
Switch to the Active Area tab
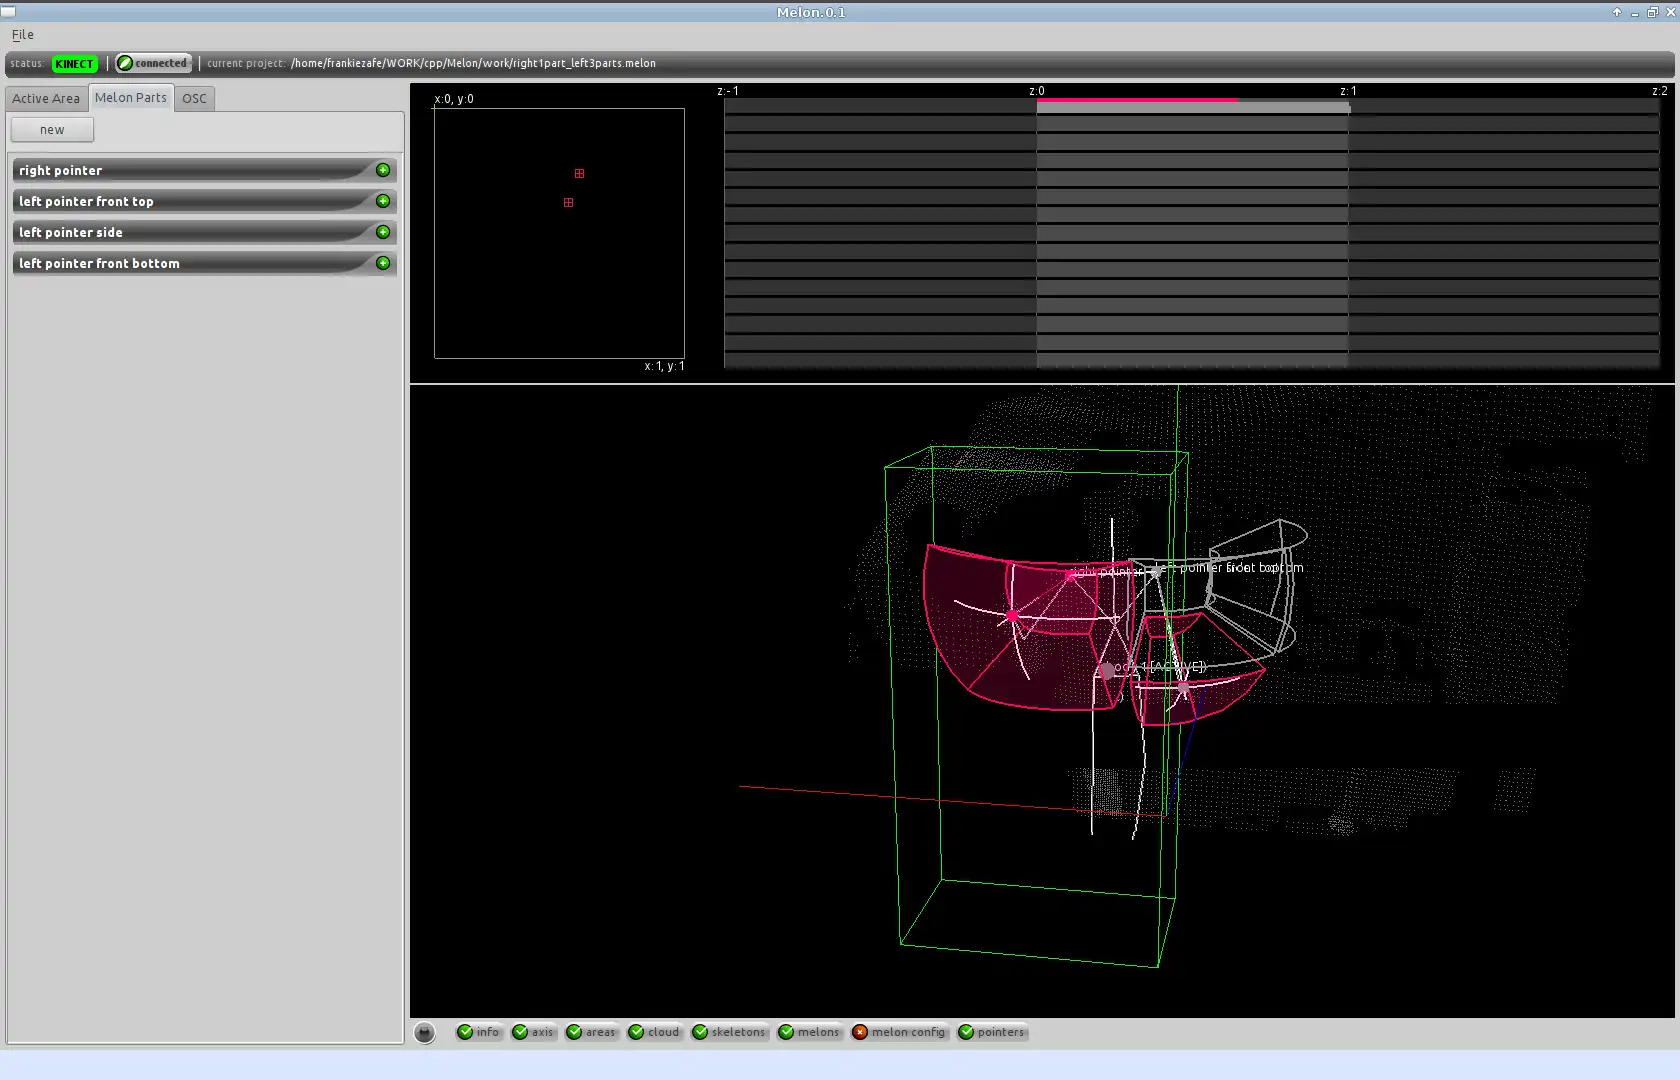pos(46,98)
